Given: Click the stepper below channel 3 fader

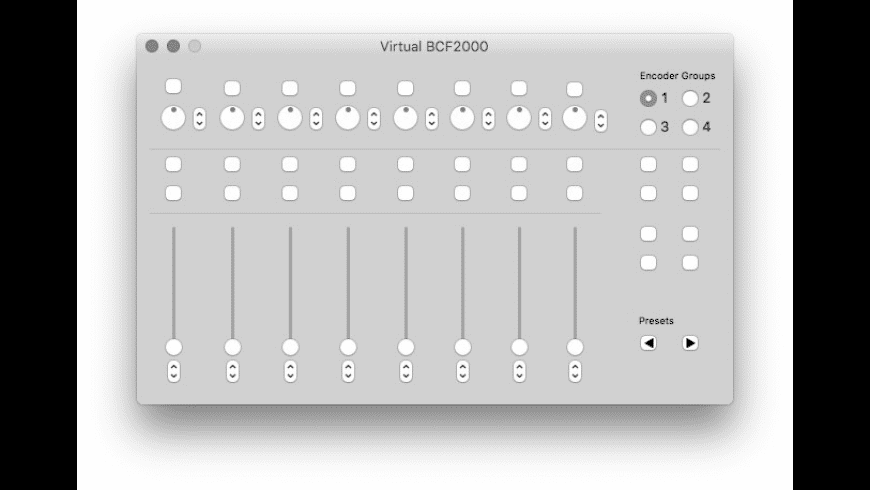Looking at the screenshot, I should tap(290, 371).
